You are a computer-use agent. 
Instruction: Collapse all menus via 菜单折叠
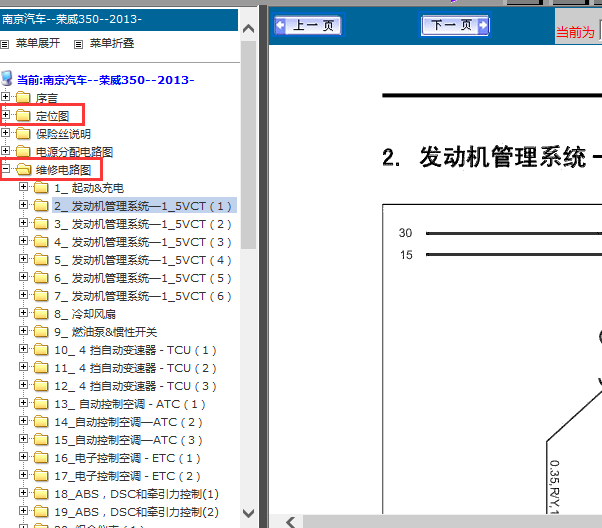tap(112, 43)
